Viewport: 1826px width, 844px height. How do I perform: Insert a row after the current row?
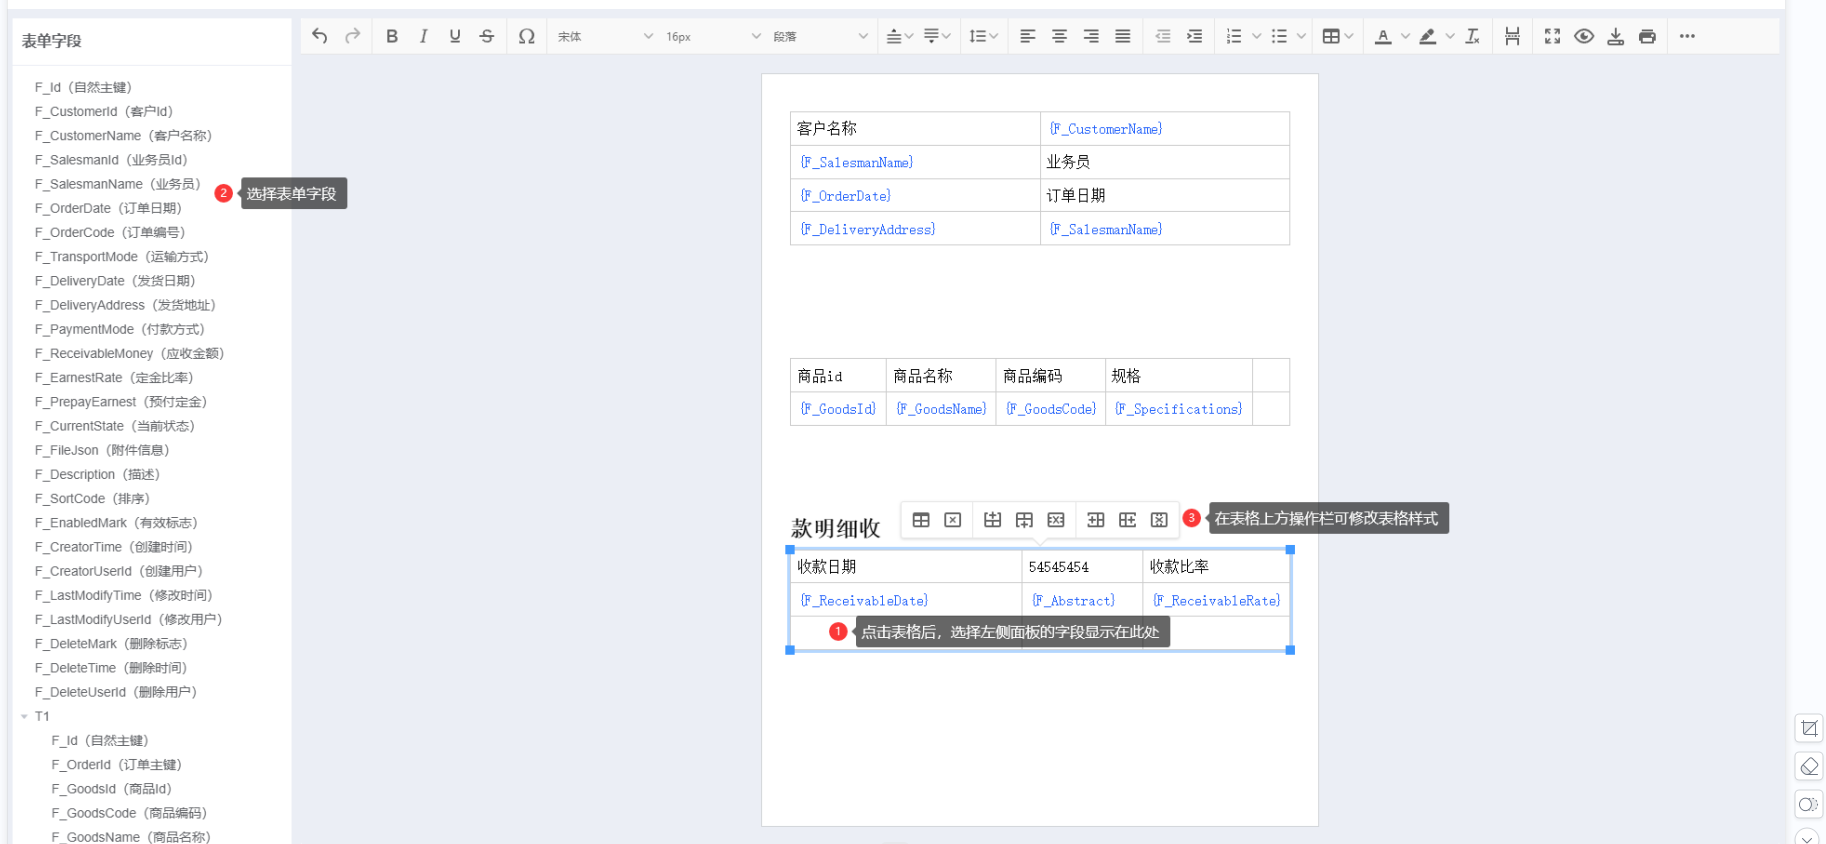pos(1024,520)
